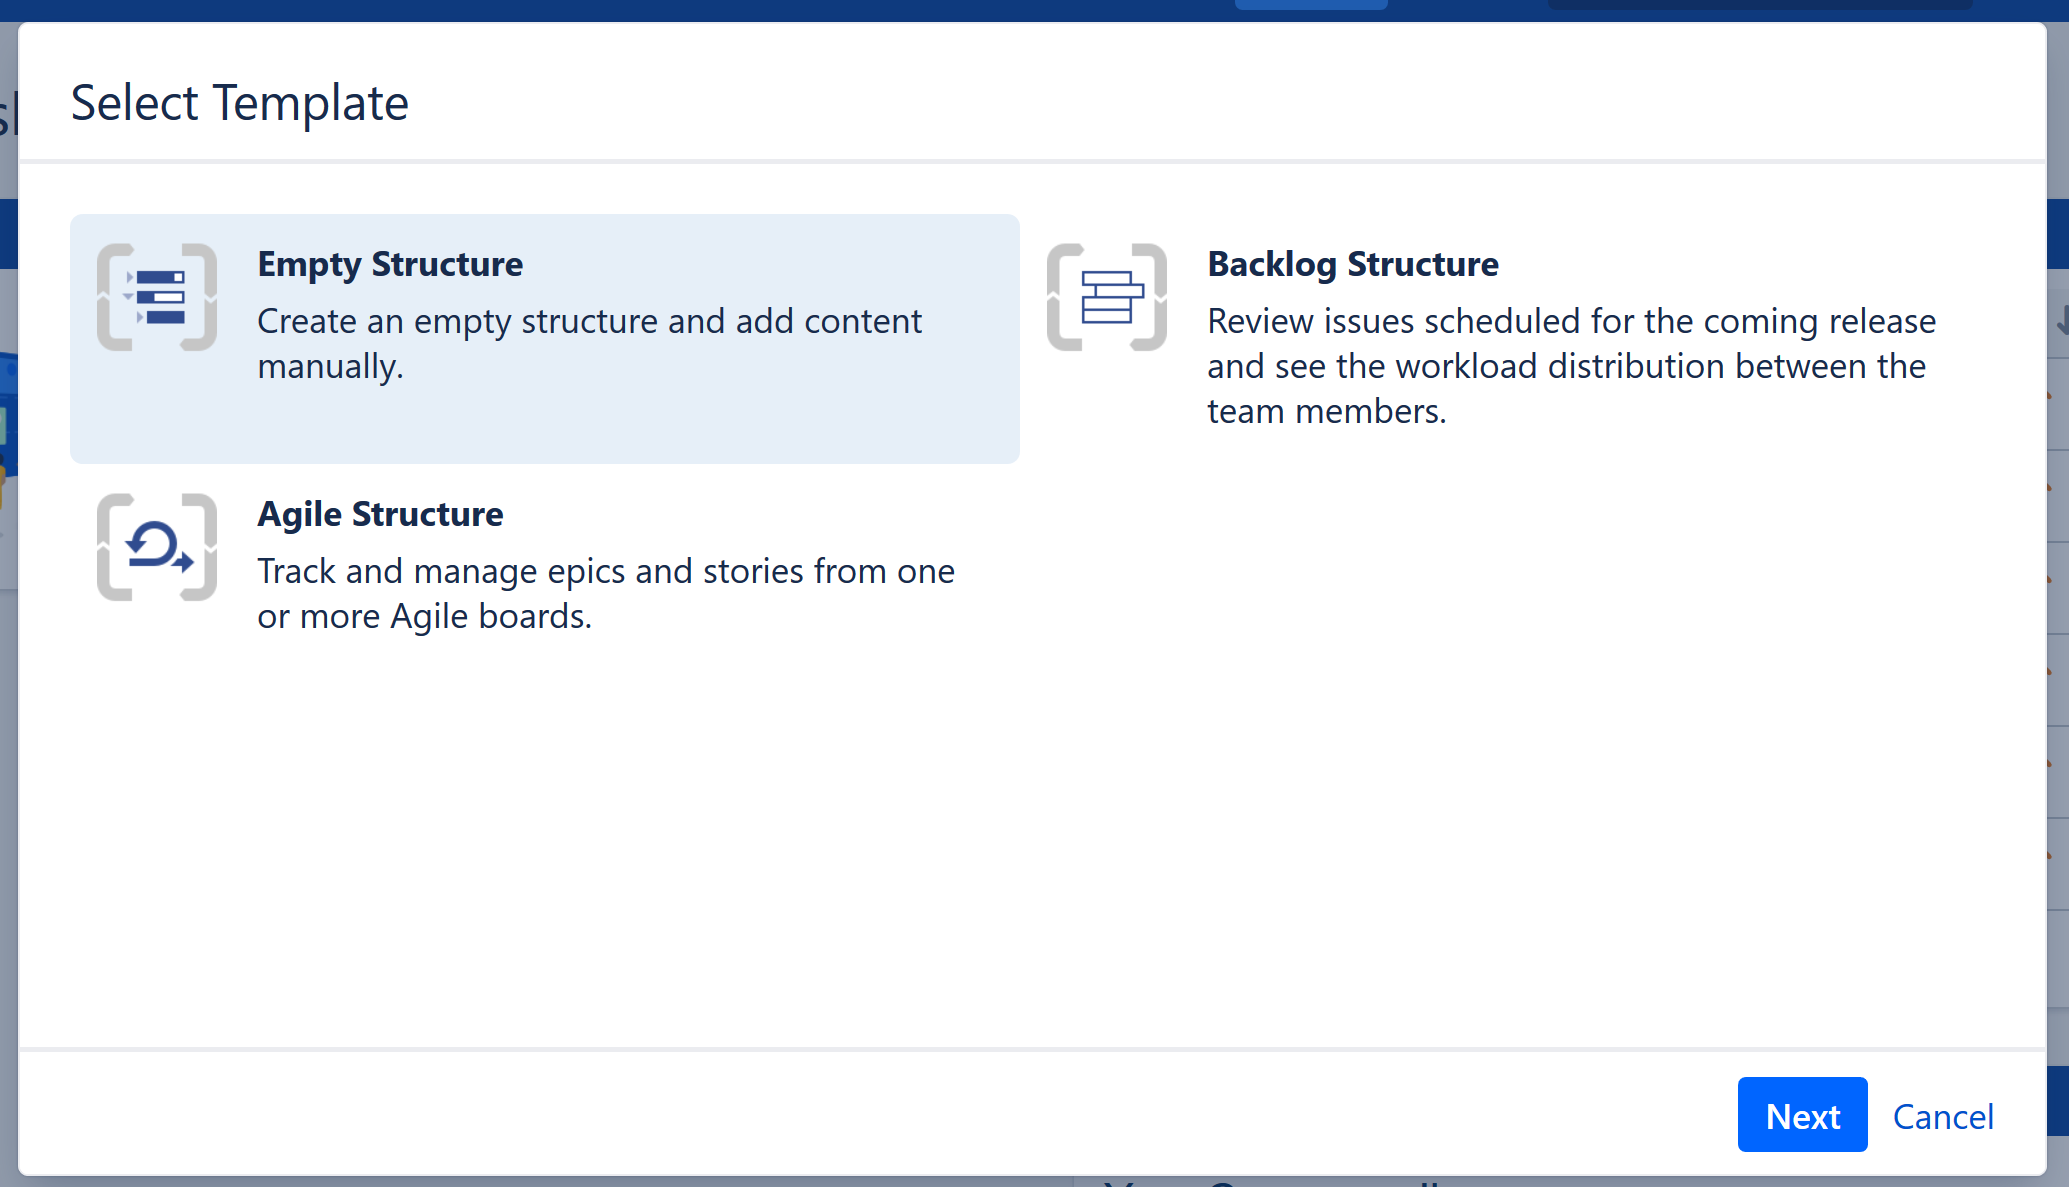Select the Backlog Structure template icon
Viewport: 2069px width, 1187px height.
(1107, 297)
